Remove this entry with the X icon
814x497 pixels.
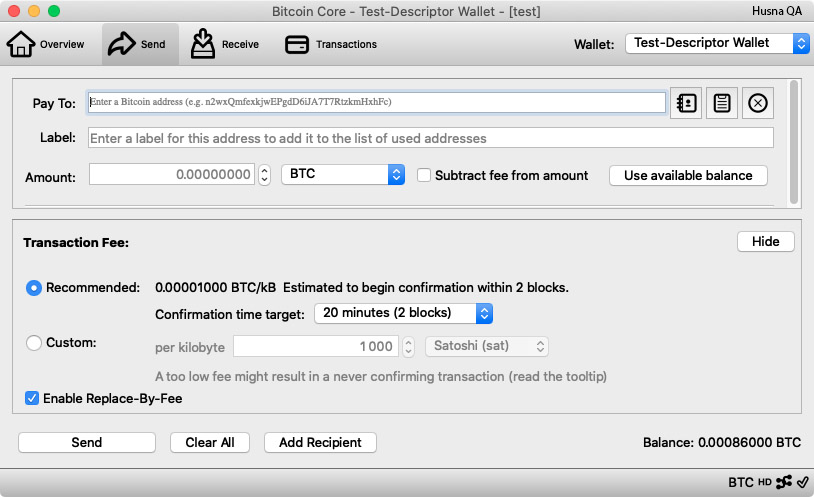click(757, 103)
